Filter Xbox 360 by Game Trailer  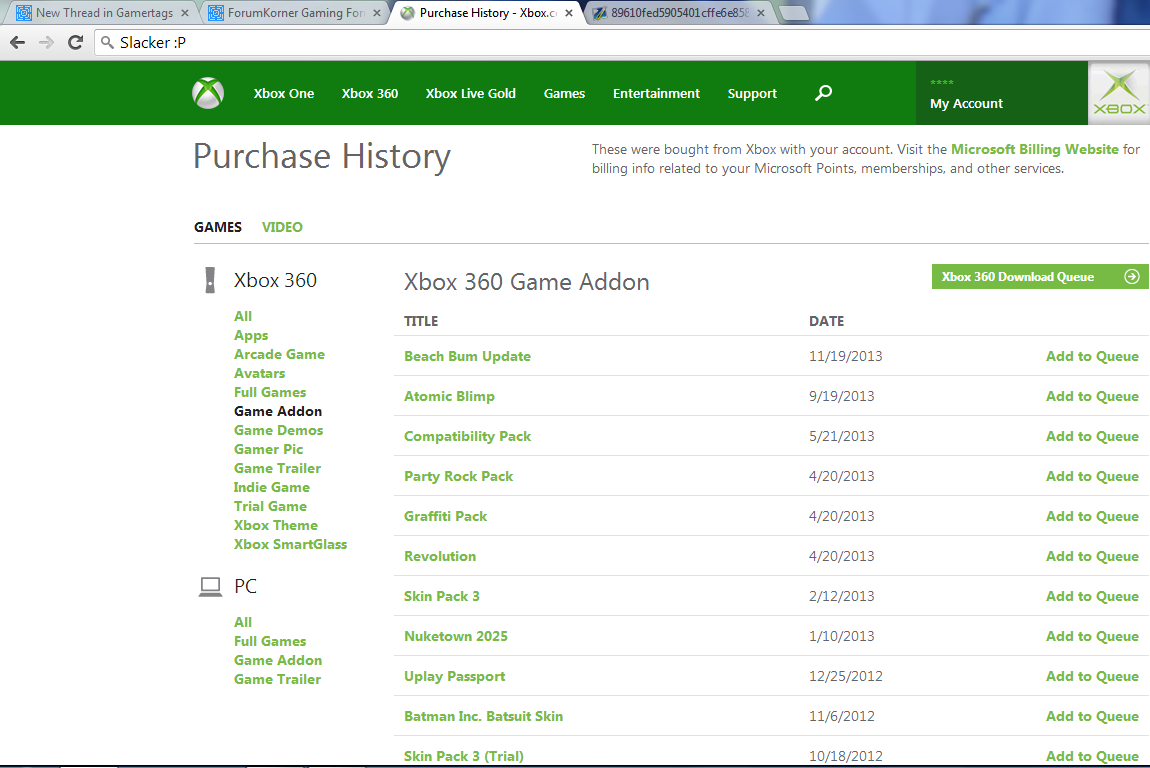tap(277, 468)
